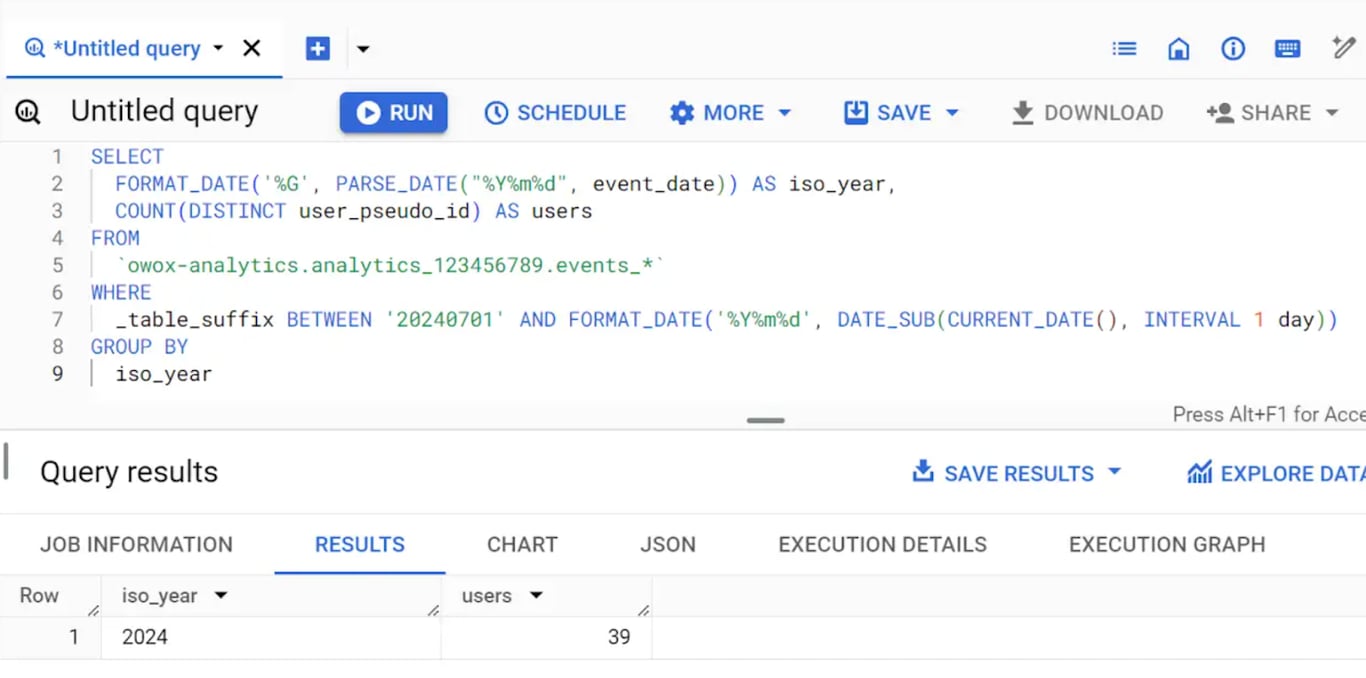1366x678 pixels.
Task: Close the Untitled query tab
Action: click(x=252, y=48)
